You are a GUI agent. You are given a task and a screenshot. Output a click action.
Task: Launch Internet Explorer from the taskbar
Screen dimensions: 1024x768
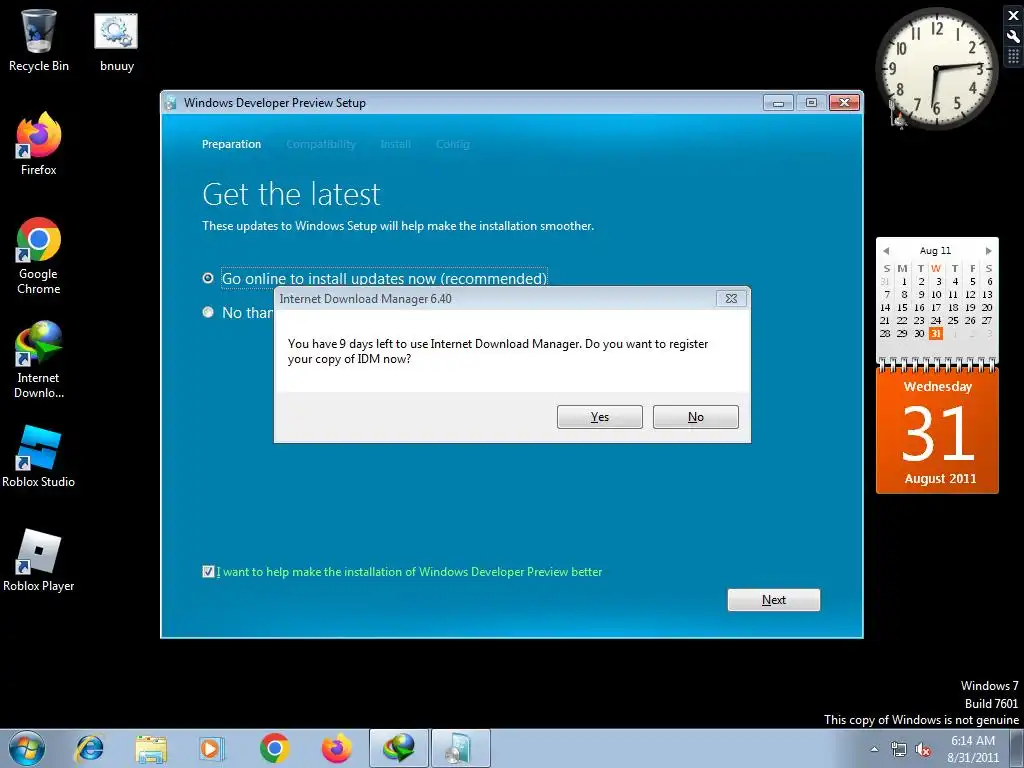(89, 748)
